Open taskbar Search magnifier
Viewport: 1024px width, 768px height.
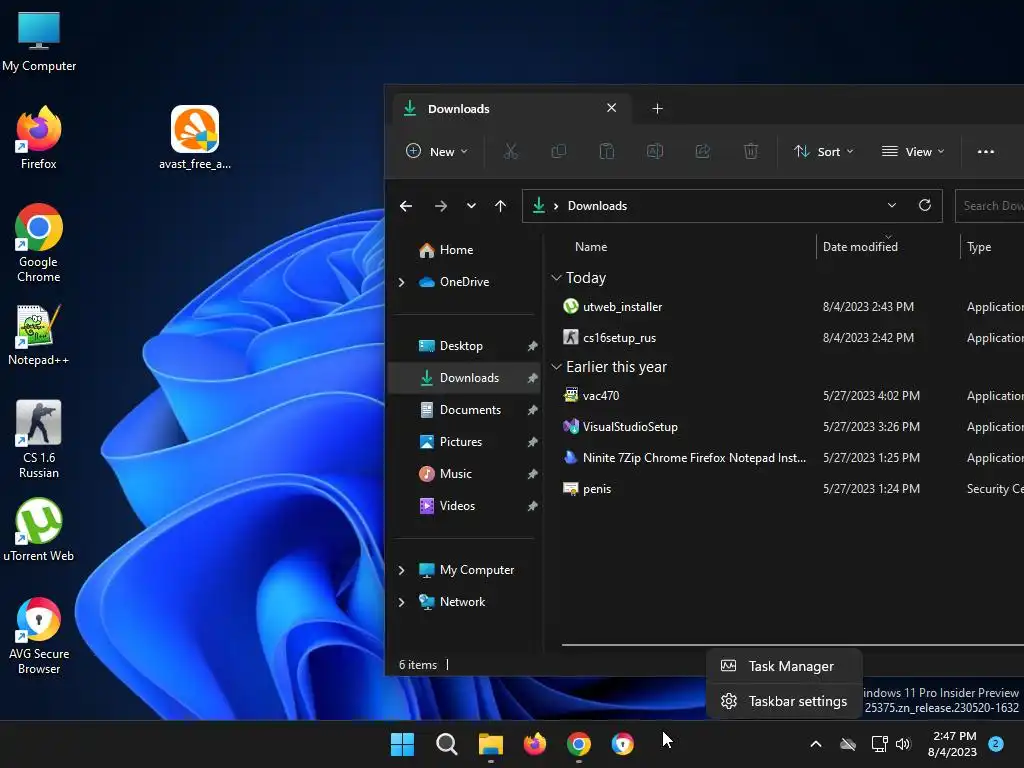point(447,744)
